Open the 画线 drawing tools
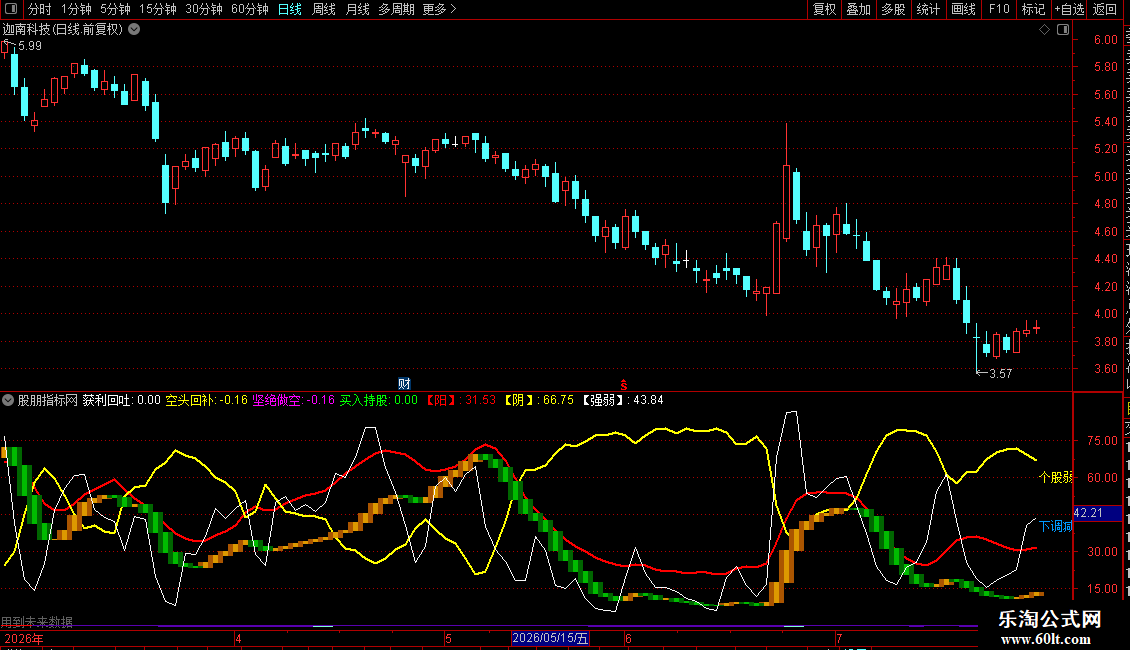Screen dimensions: 1130x650 pyautogui.click(x=964, y=9)
